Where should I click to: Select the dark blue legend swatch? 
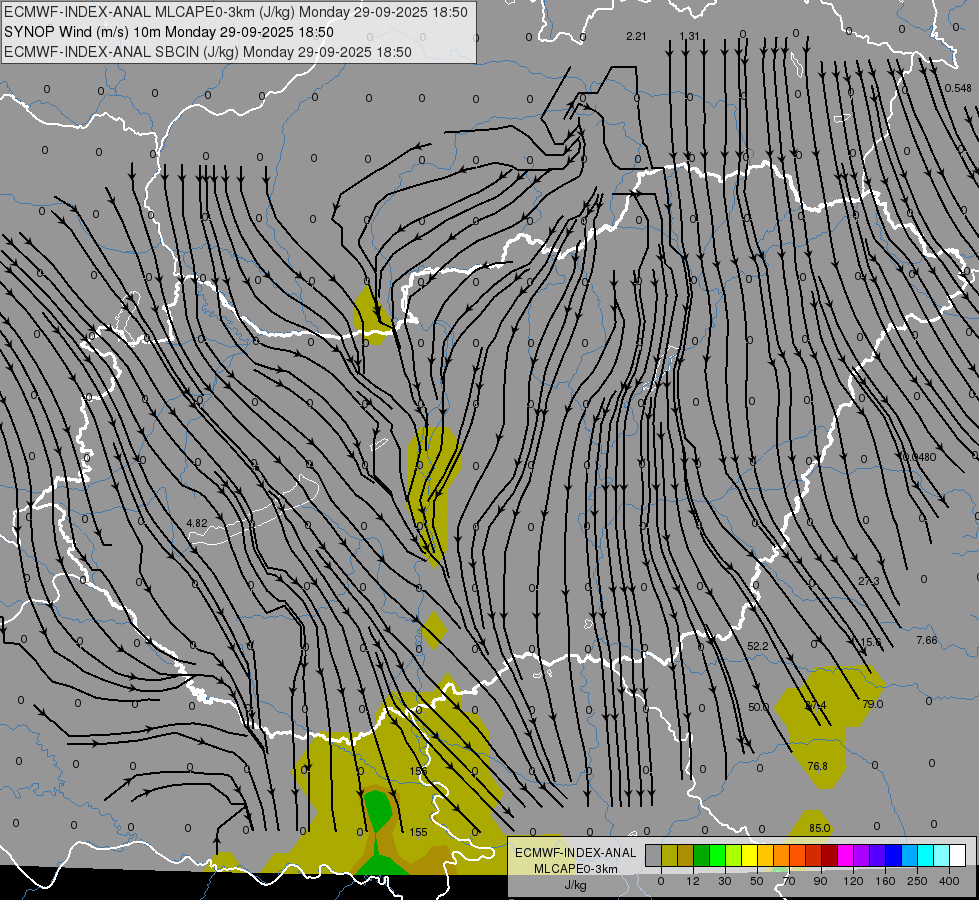[x=893, y=855]
